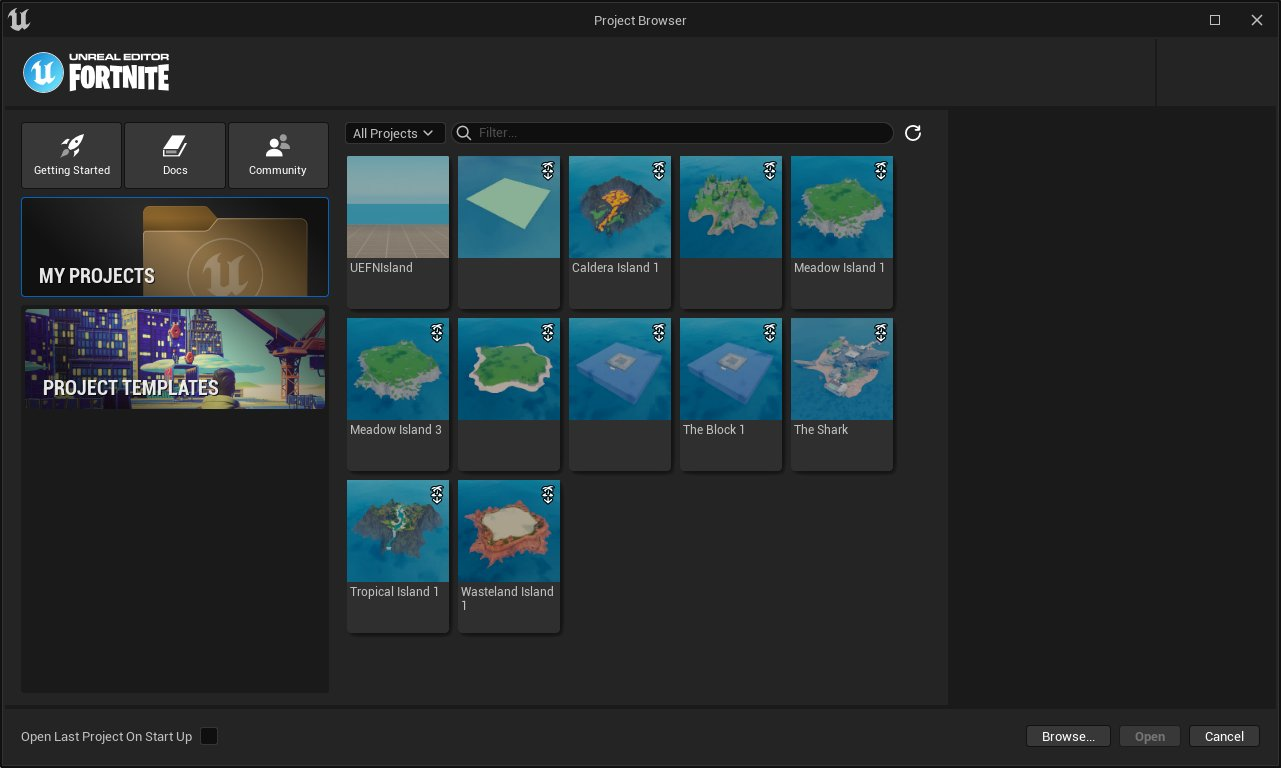The height and width of the screenshot is (768, 1281).
Task: Click download icon on Meadow Island 1
Action: pos(880,170)
